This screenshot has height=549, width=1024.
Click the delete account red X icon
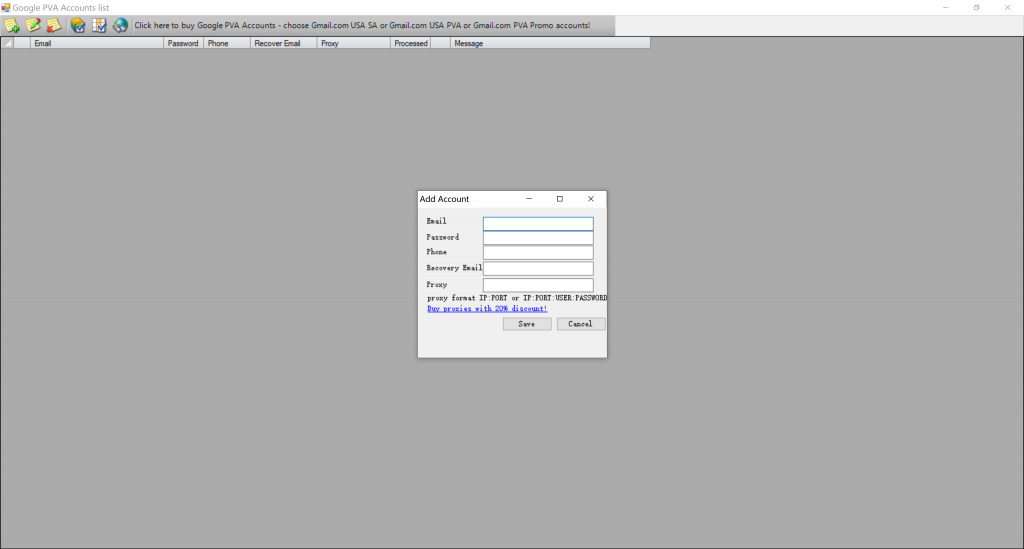[54, 25]
